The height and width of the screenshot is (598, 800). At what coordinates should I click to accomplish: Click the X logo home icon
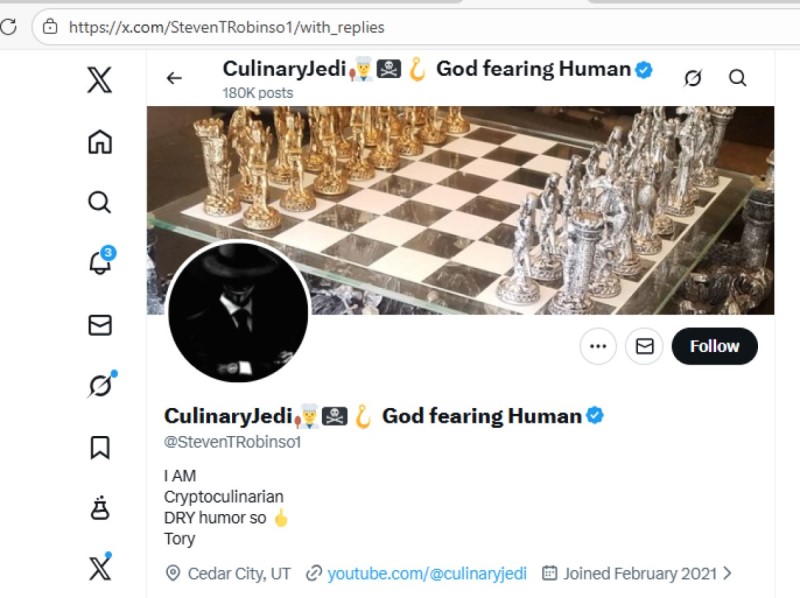click(99, 79)
